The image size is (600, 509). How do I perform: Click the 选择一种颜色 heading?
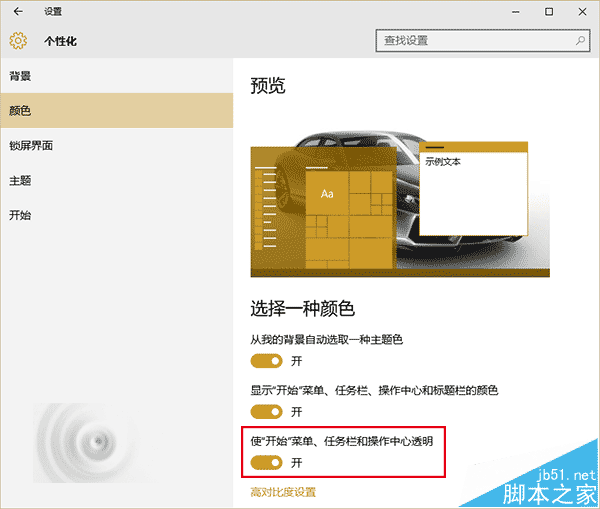(303, 308)
